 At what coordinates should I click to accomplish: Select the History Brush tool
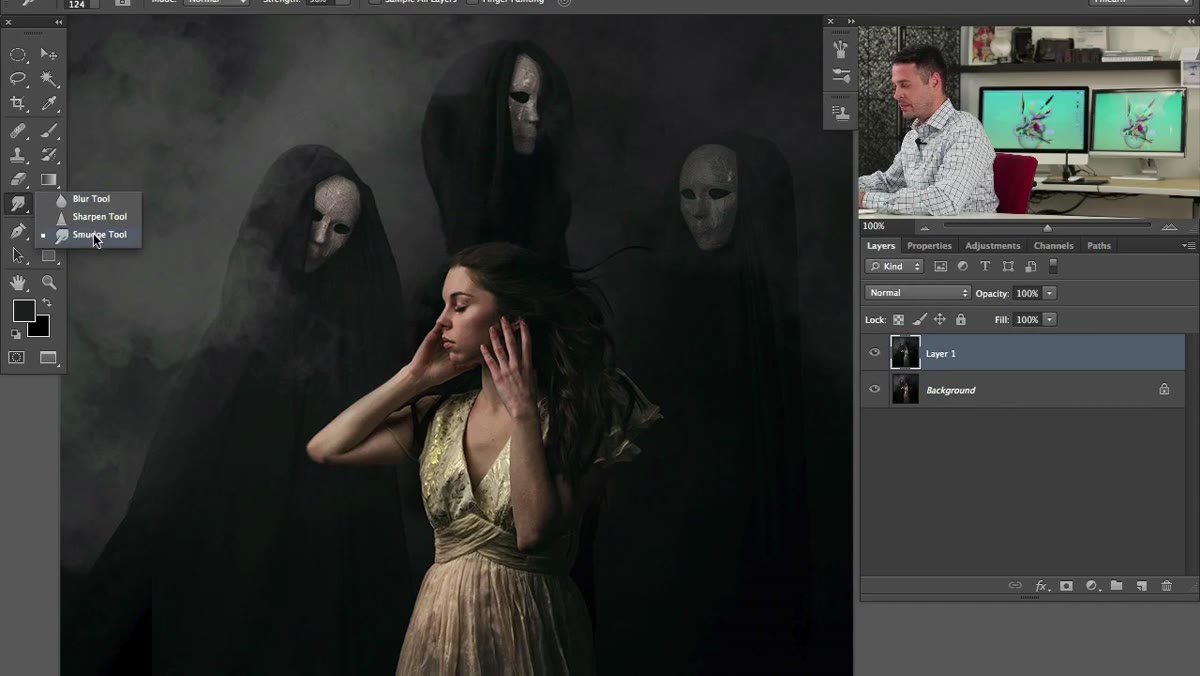click(x=48, y=155)
